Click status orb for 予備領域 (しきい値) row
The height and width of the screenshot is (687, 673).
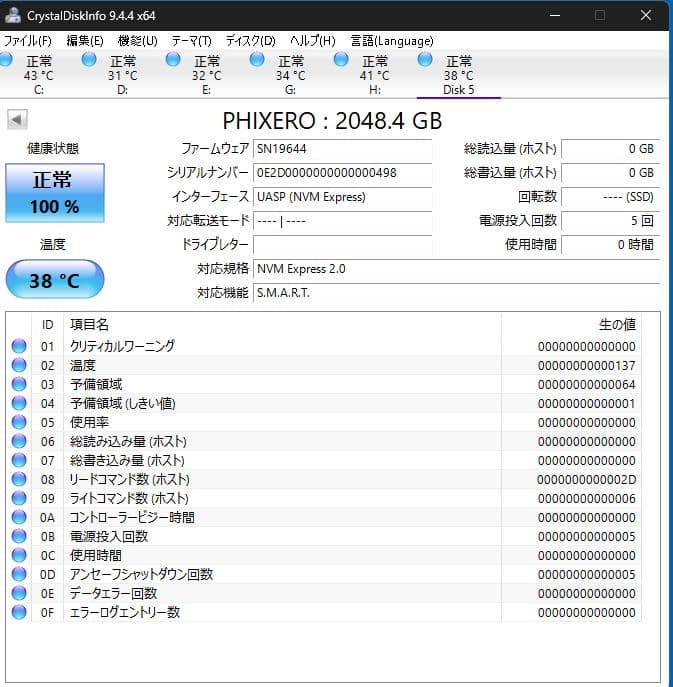click(19, 403)
